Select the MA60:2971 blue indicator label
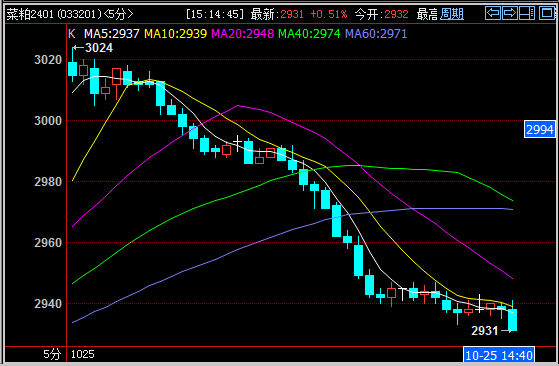Image resolution: width=559 pixels, height=366 pixels. pyautogui.click(x=376, y=34)
